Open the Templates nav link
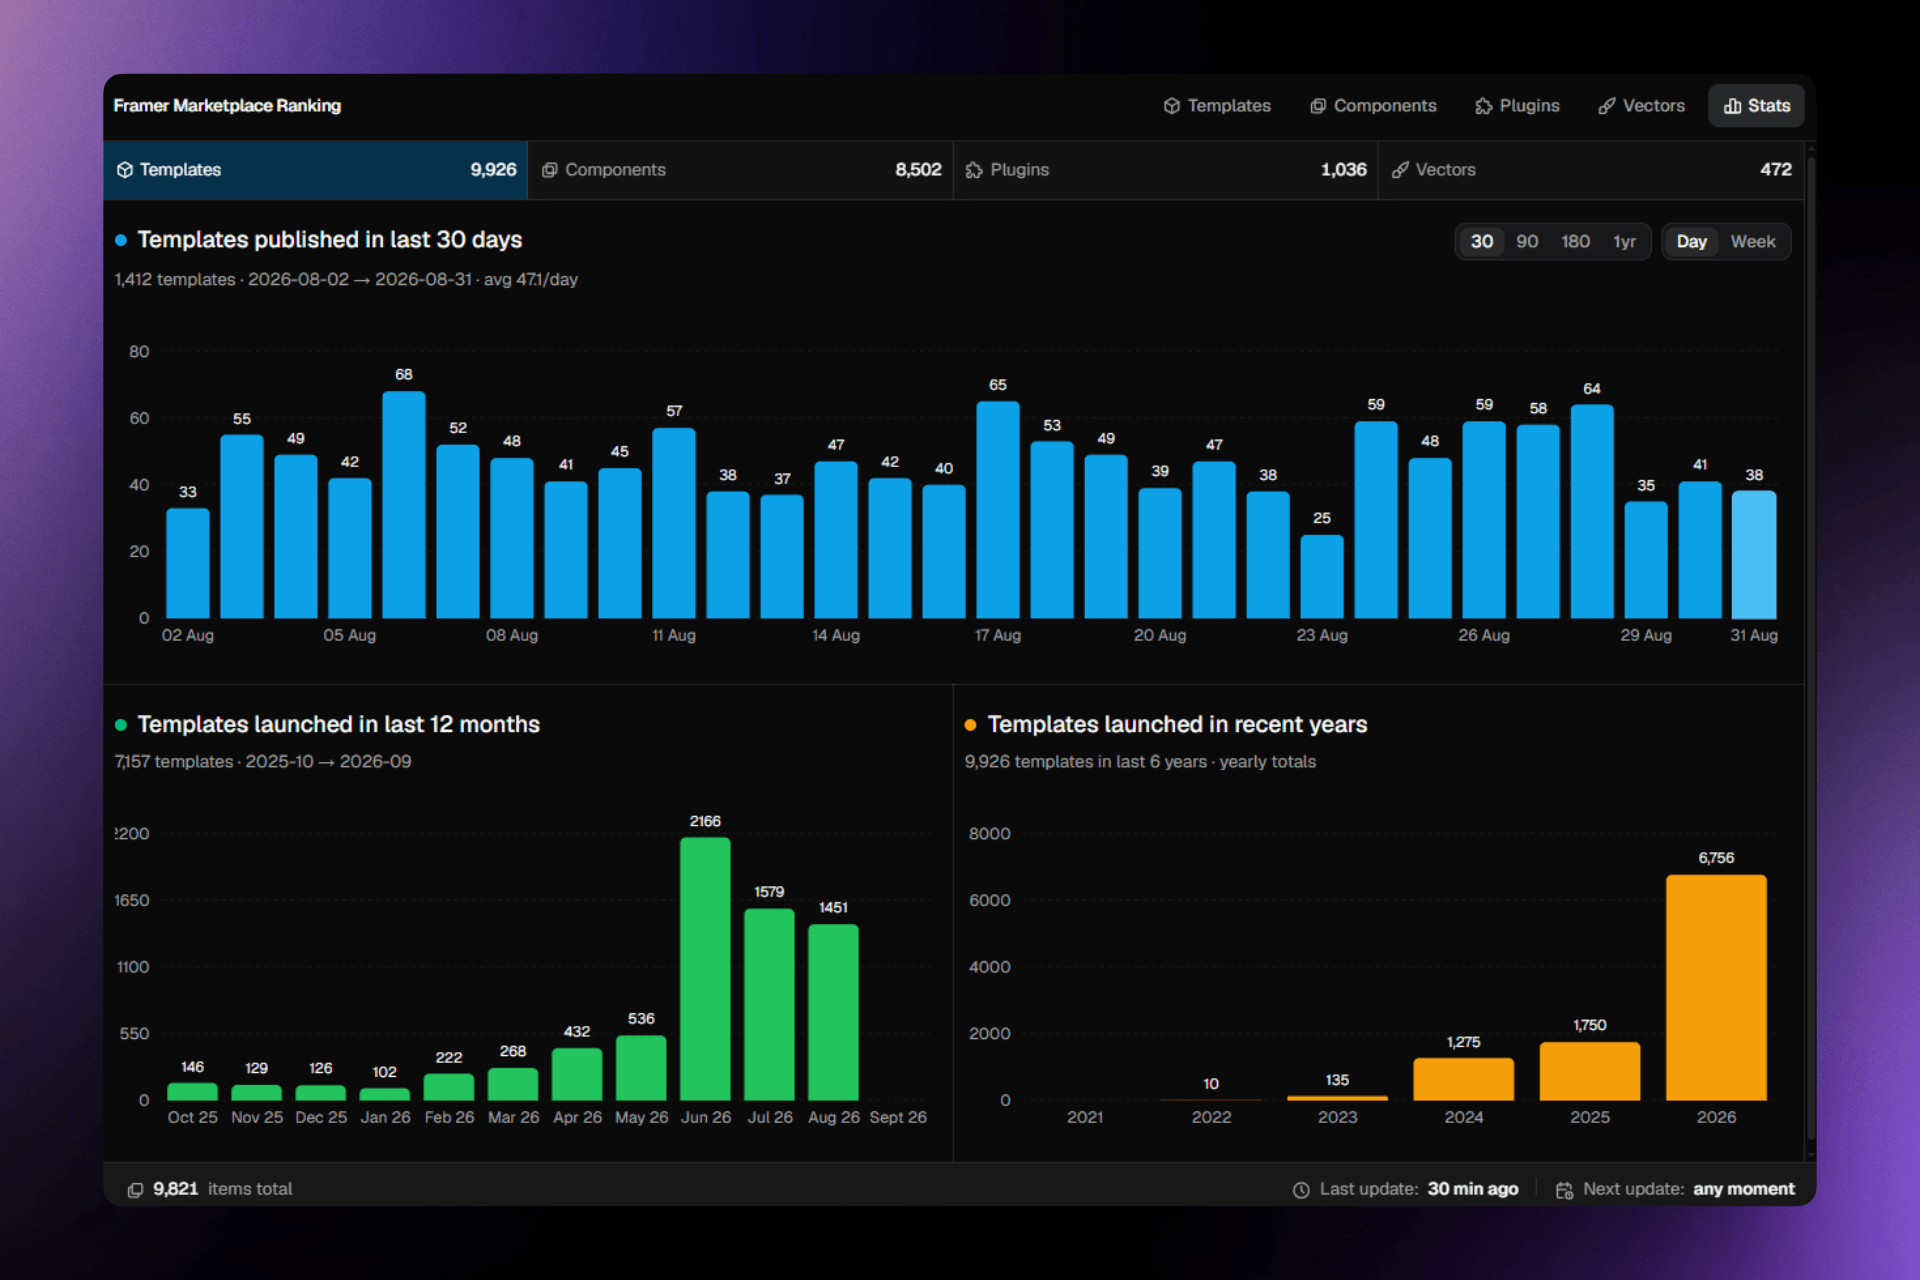 1217,106
